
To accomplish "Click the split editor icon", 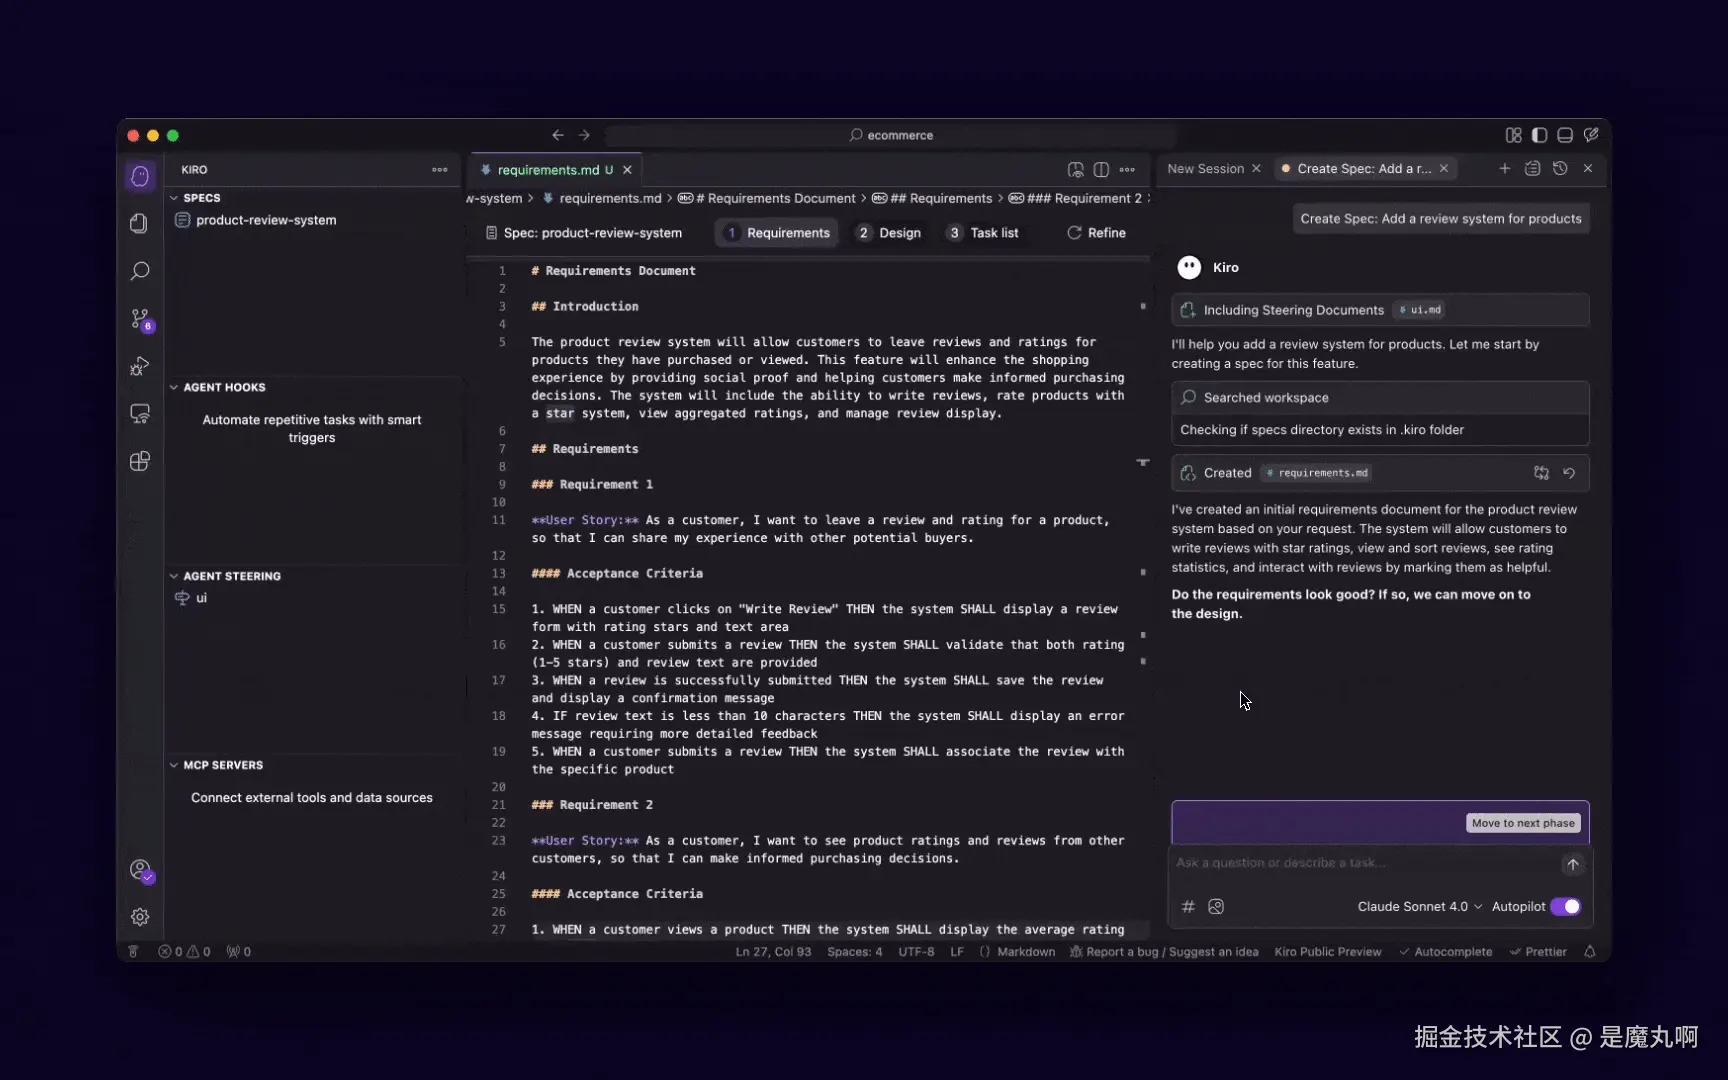I will pyautogui.click(x=1101, y=170).
